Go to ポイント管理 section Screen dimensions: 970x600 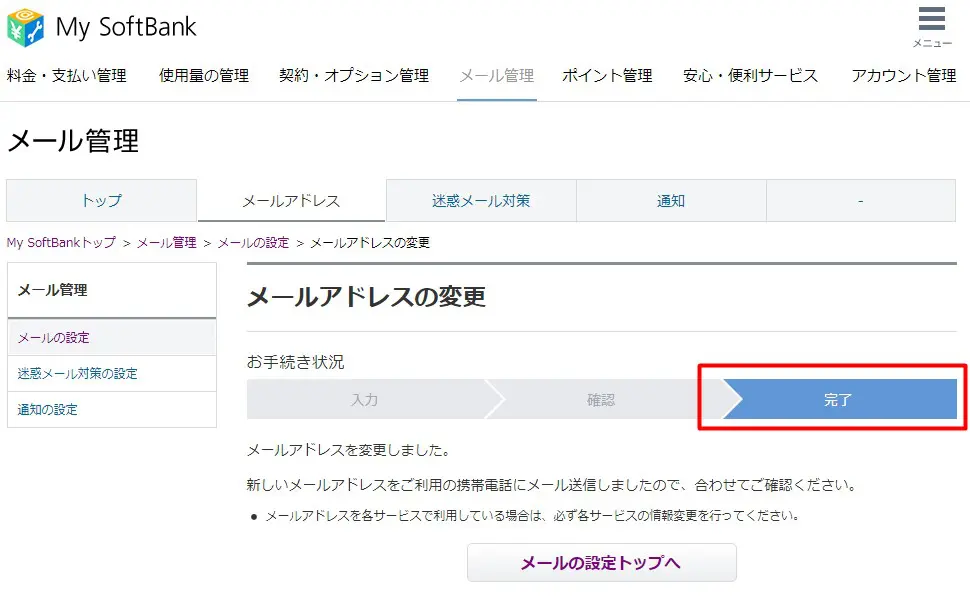[607, 76]
